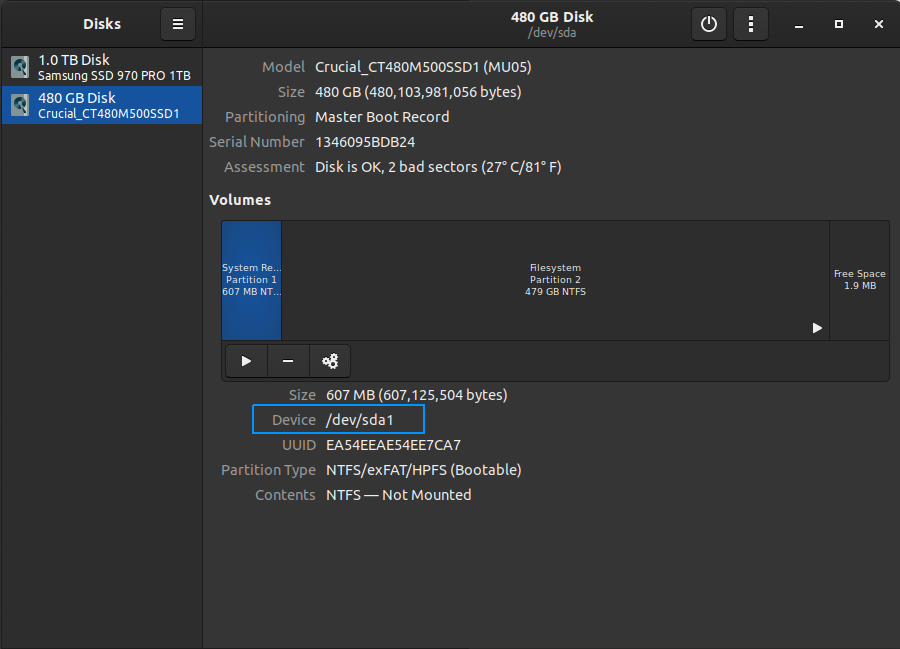Viewport: 900px width, 649px height.
Task: Click the Master Boot Record partitioning value
Action: [x=382, y=117]
